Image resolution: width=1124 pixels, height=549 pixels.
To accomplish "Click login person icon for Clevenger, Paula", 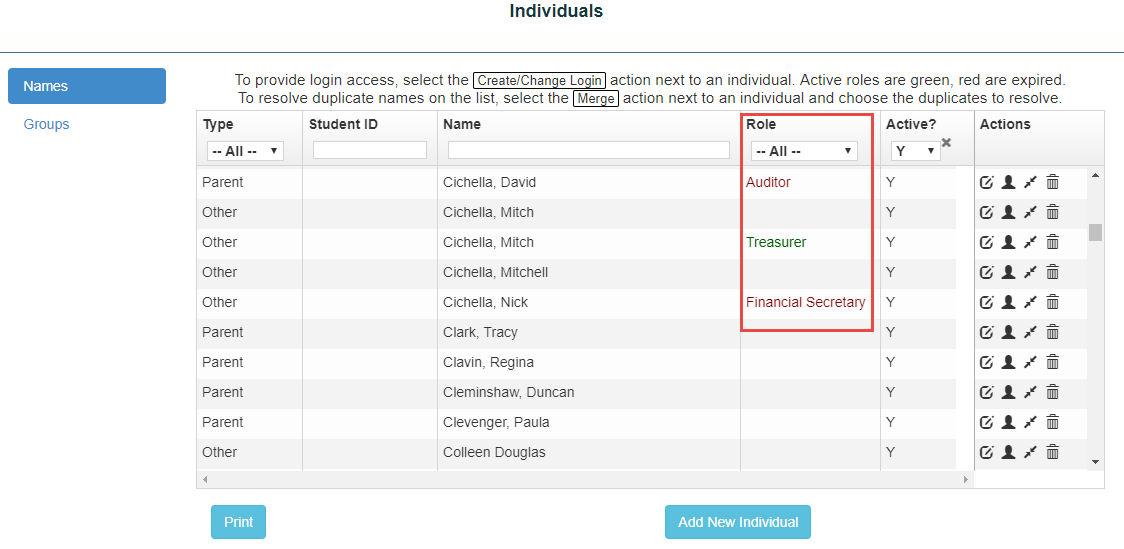I will tap(1008, 422).
